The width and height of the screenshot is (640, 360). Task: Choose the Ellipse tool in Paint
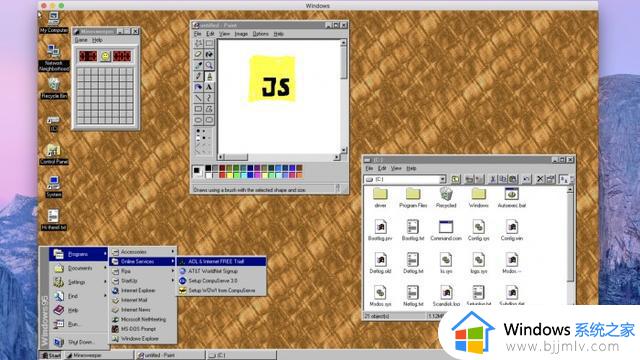coord(198,120)
